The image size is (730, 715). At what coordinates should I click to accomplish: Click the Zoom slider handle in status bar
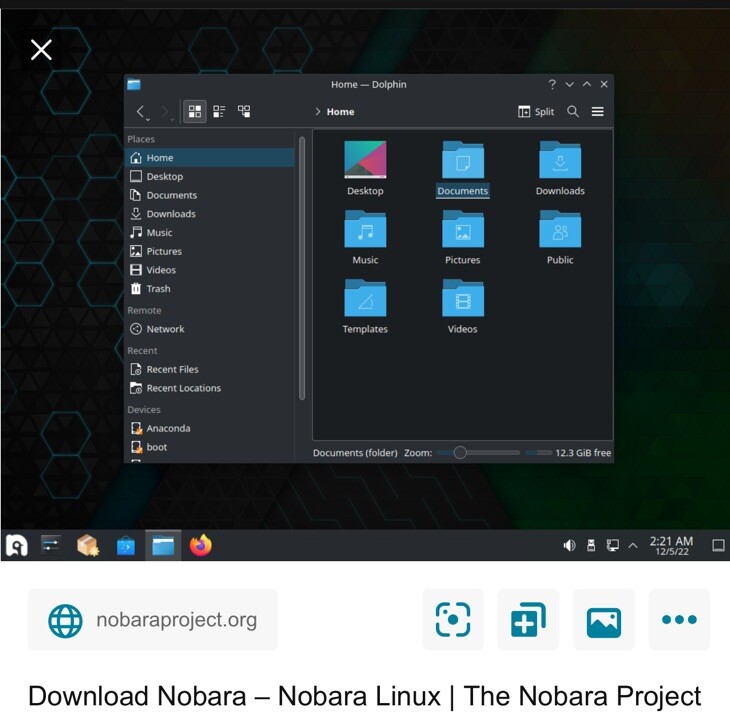click(x=460, y=452)
